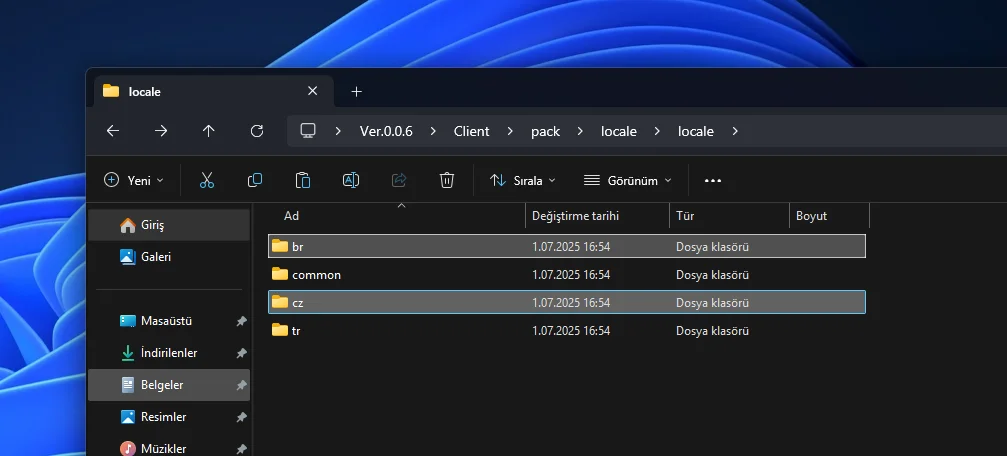This screenshot has width=1007, height=456.
Task: Unpin Masaüstü using its pin icon
Action: (x=241, y=321)
